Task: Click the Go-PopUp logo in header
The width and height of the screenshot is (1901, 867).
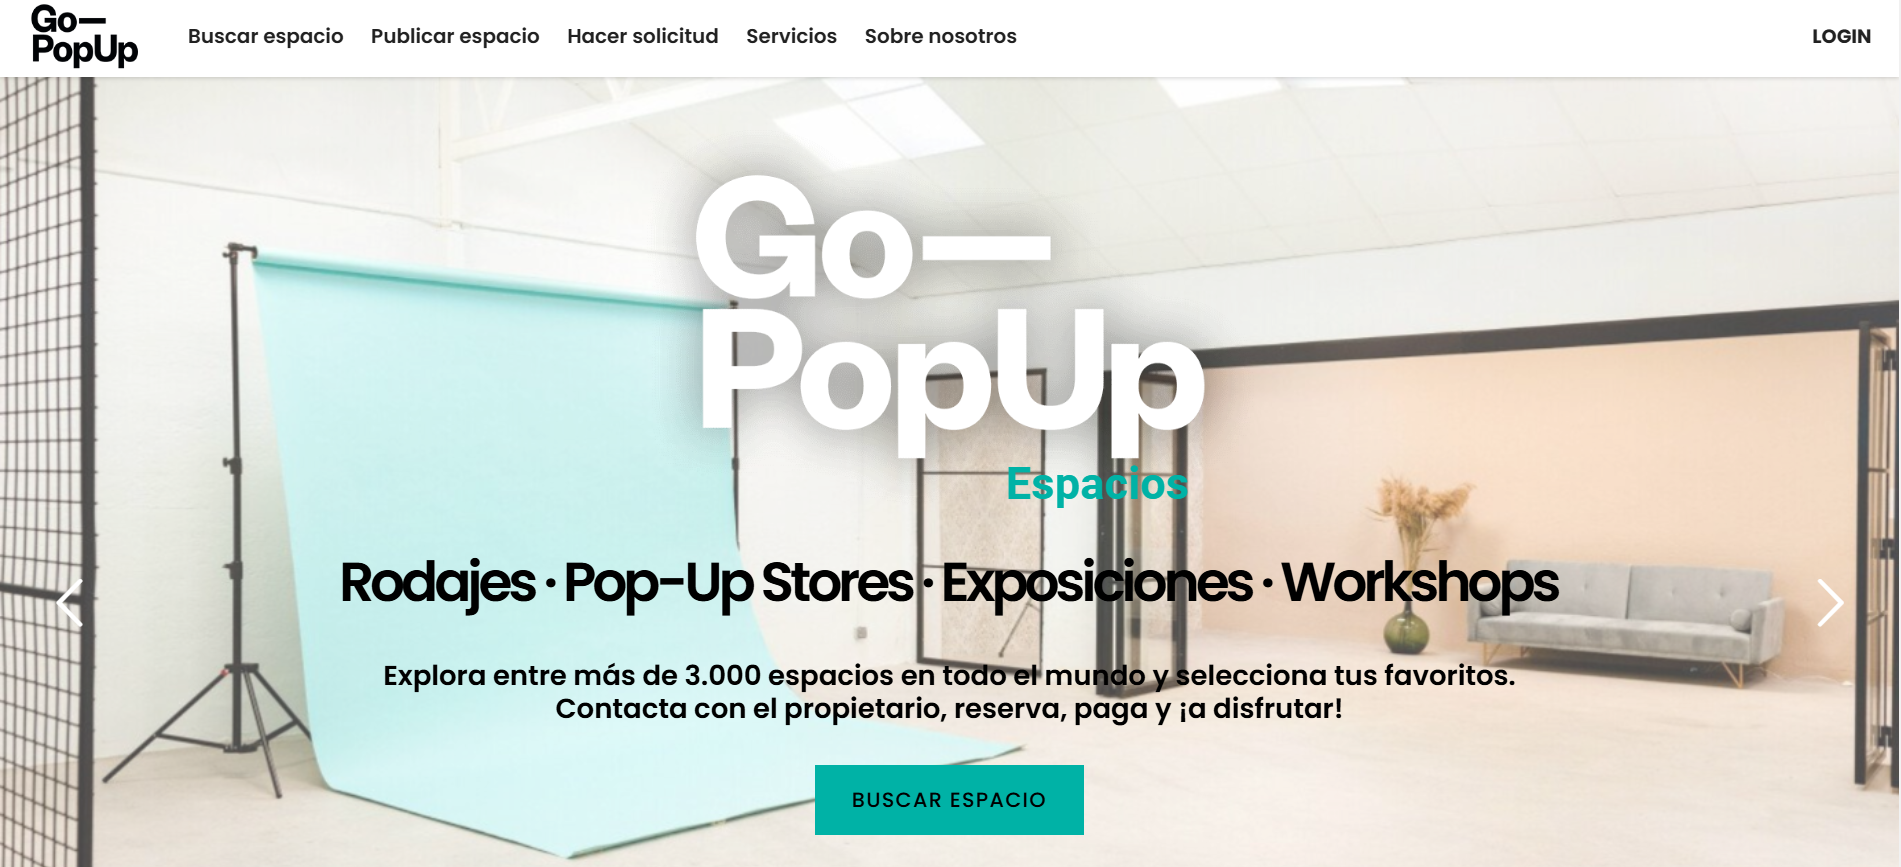Action: pos(85,36)
